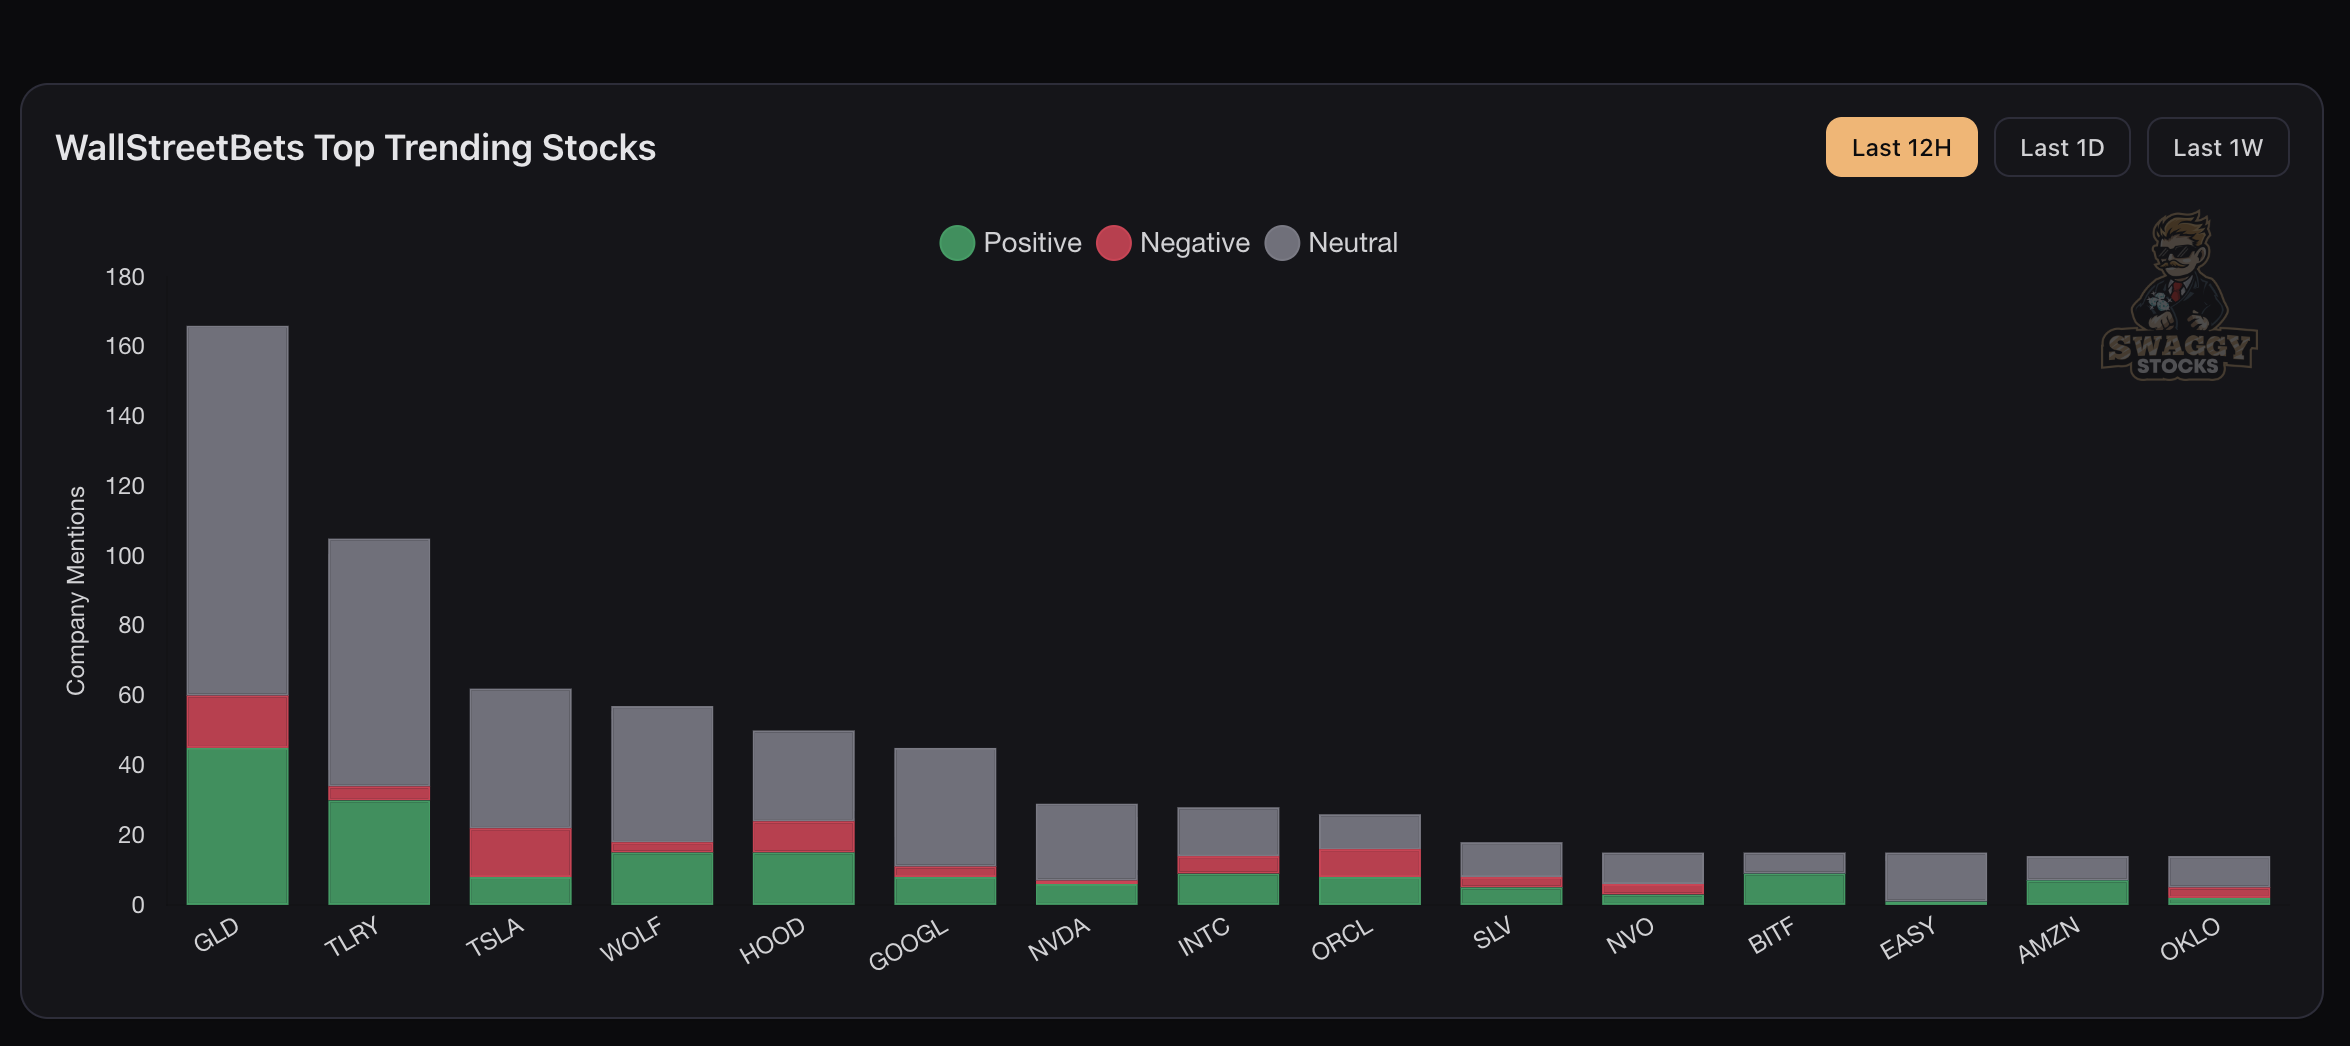
Task: Click the TLRY ticker axis label
Action: [x=352, y=936]
